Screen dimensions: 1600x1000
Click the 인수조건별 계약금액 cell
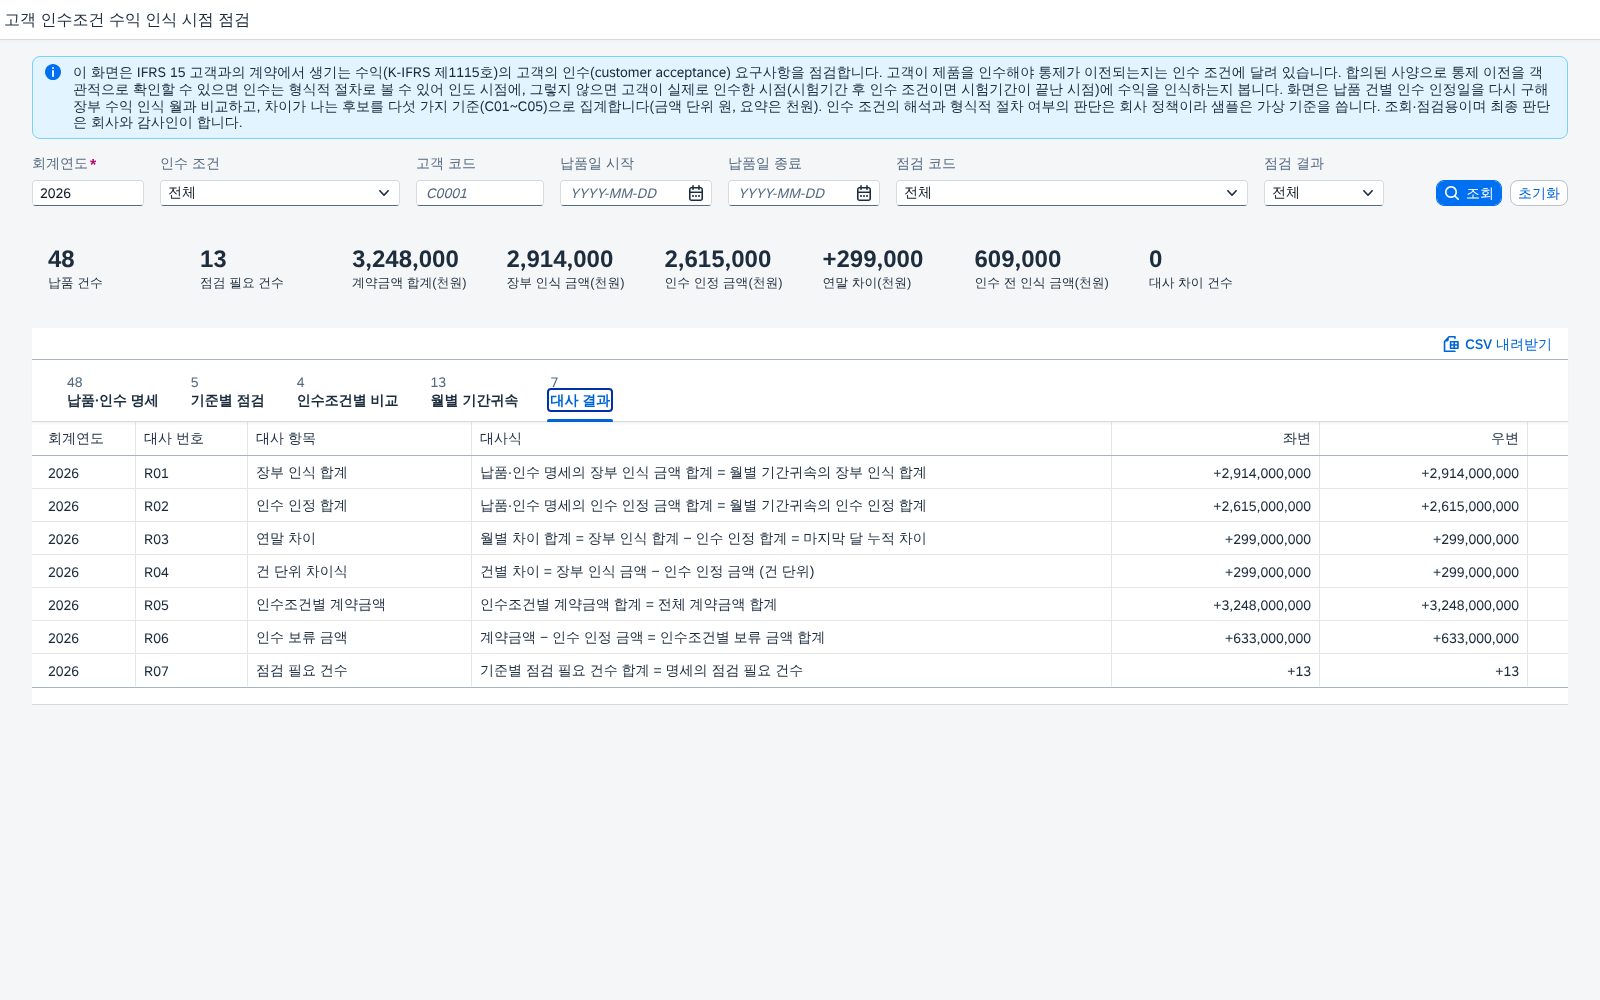tap(360, 605)
